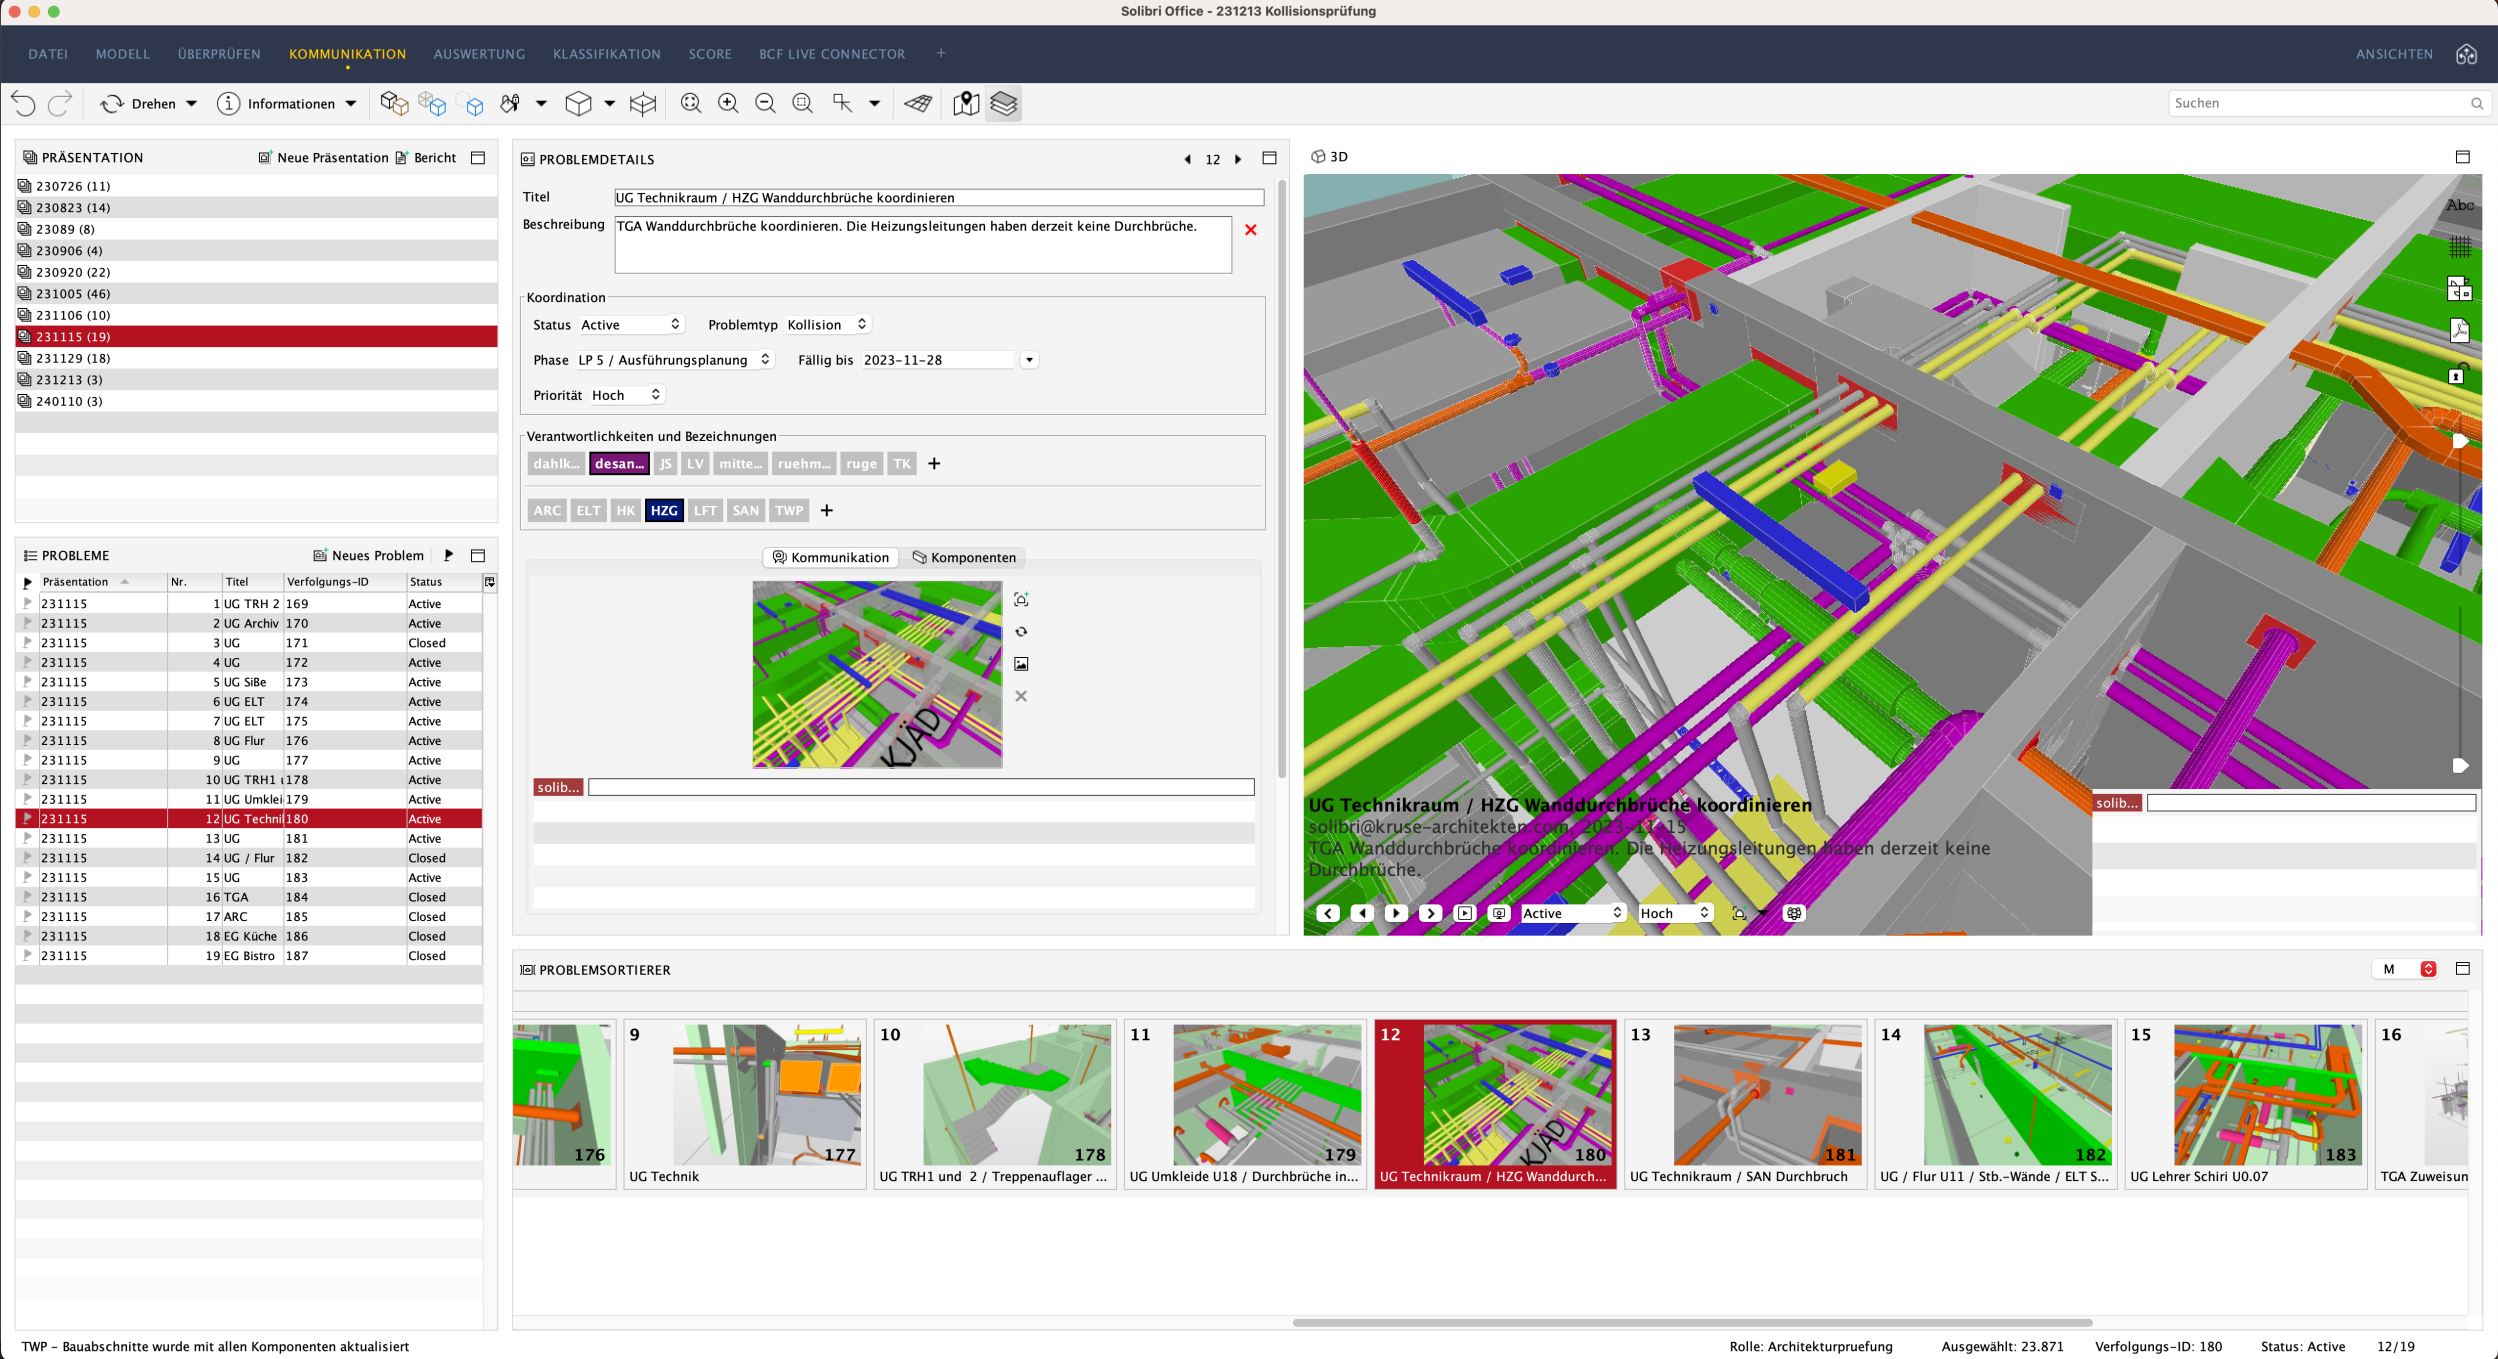Click the Neue Präsentation button
2498x1359 pixels.
click(x=323, y=158)
